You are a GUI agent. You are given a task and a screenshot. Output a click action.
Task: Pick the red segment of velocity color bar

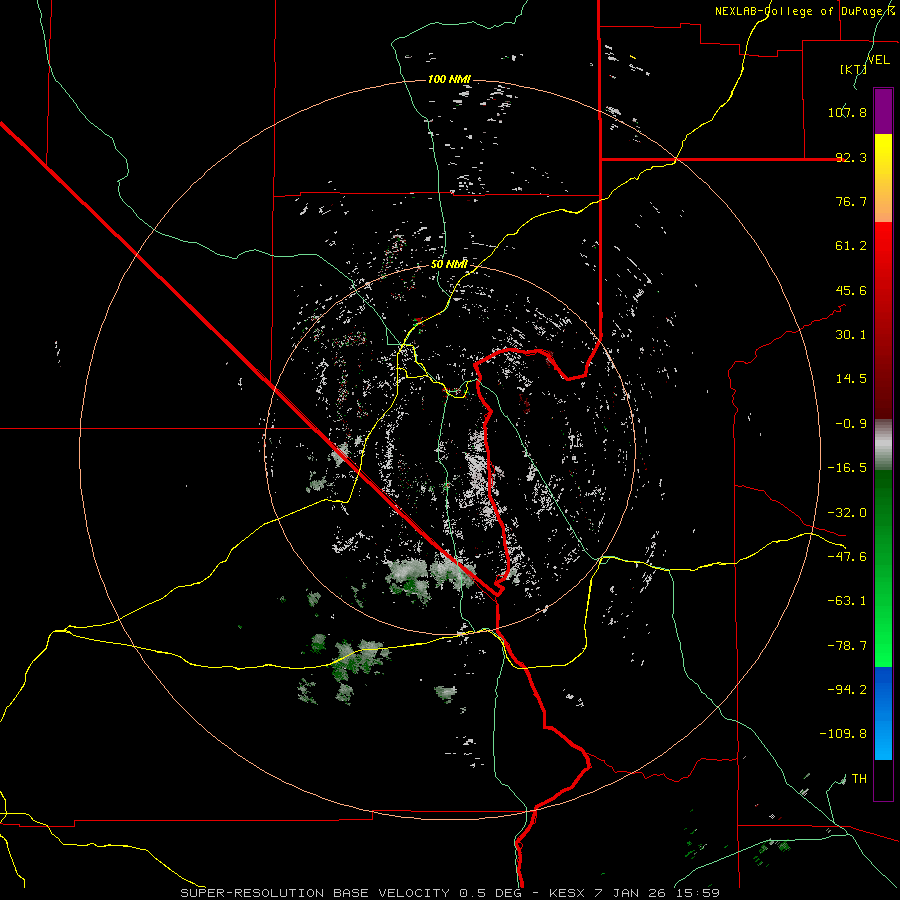883,320
